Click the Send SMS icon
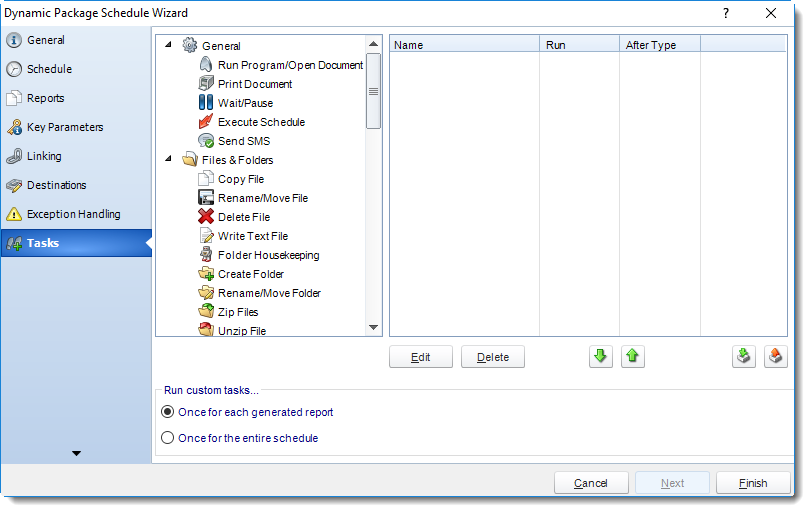 point(206,141)
